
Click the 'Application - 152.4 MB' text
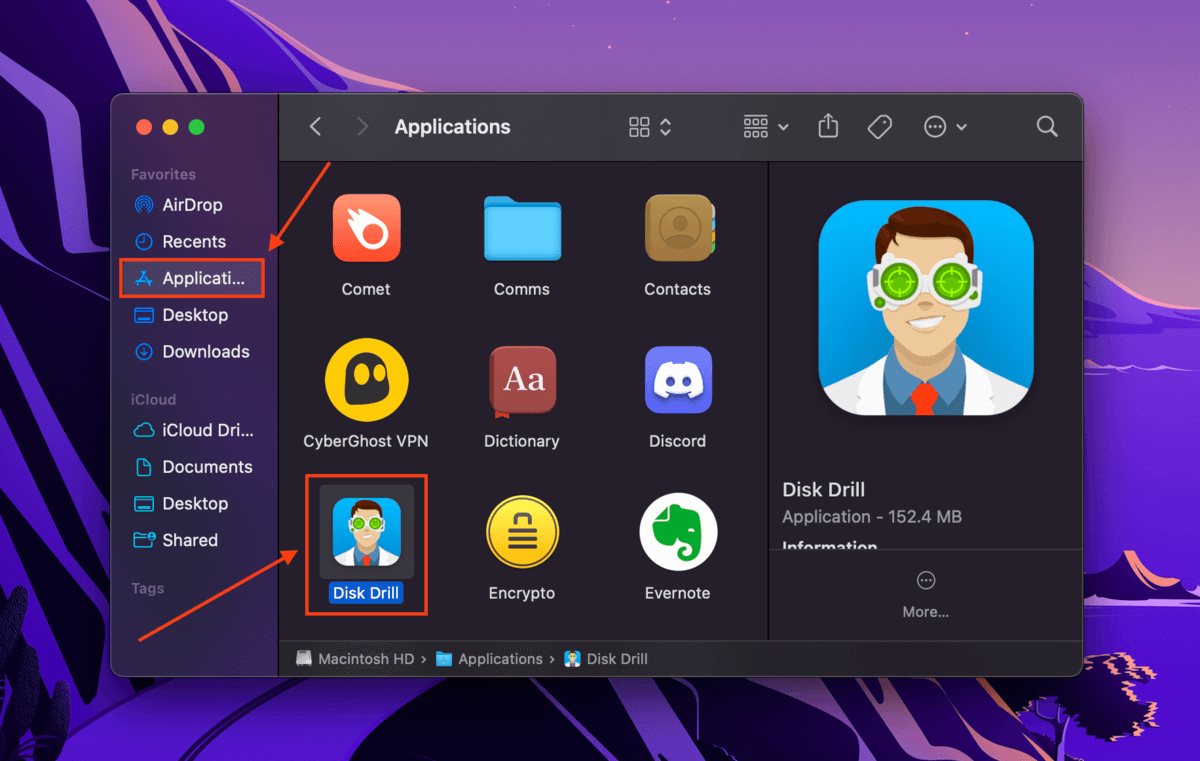click(x=872, y=517)
